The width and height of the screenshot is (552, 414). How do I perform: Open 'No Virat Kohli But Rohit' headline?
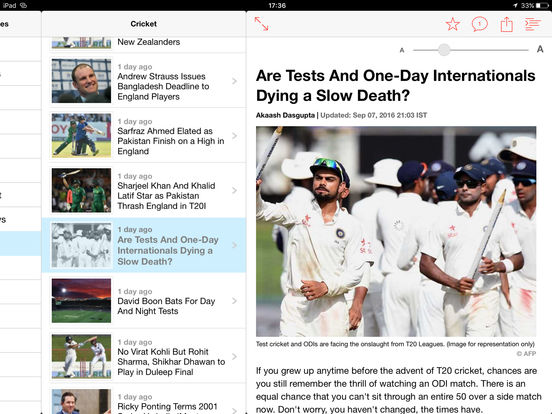point(171,362)
